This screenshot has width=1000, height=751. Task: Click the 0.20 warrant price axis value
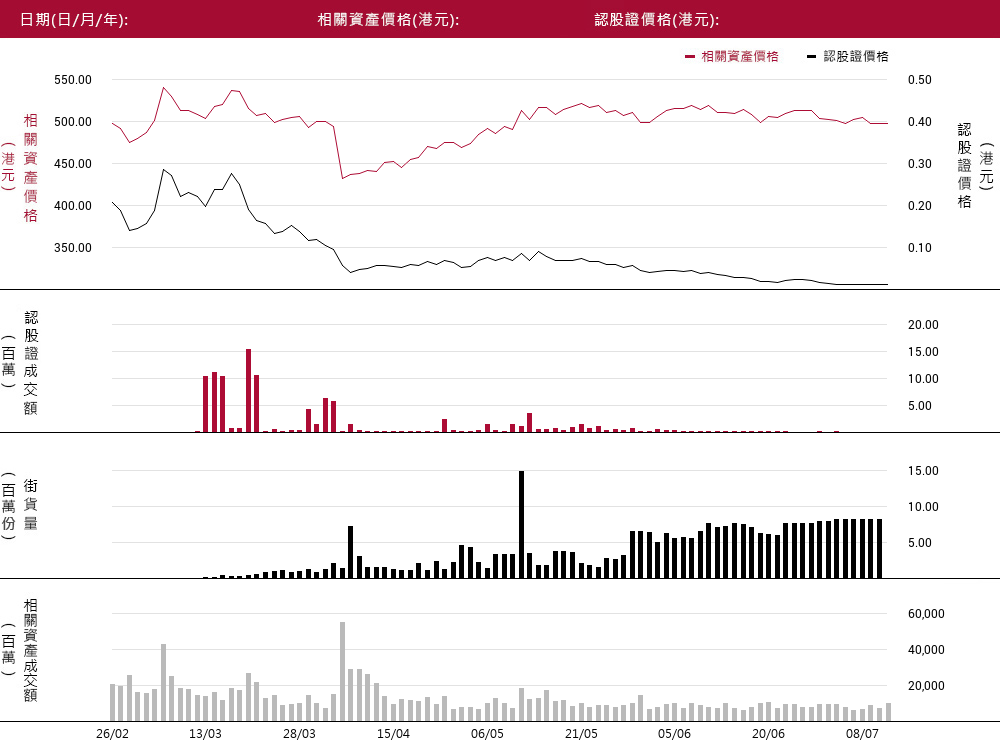(x=920, y=206)
